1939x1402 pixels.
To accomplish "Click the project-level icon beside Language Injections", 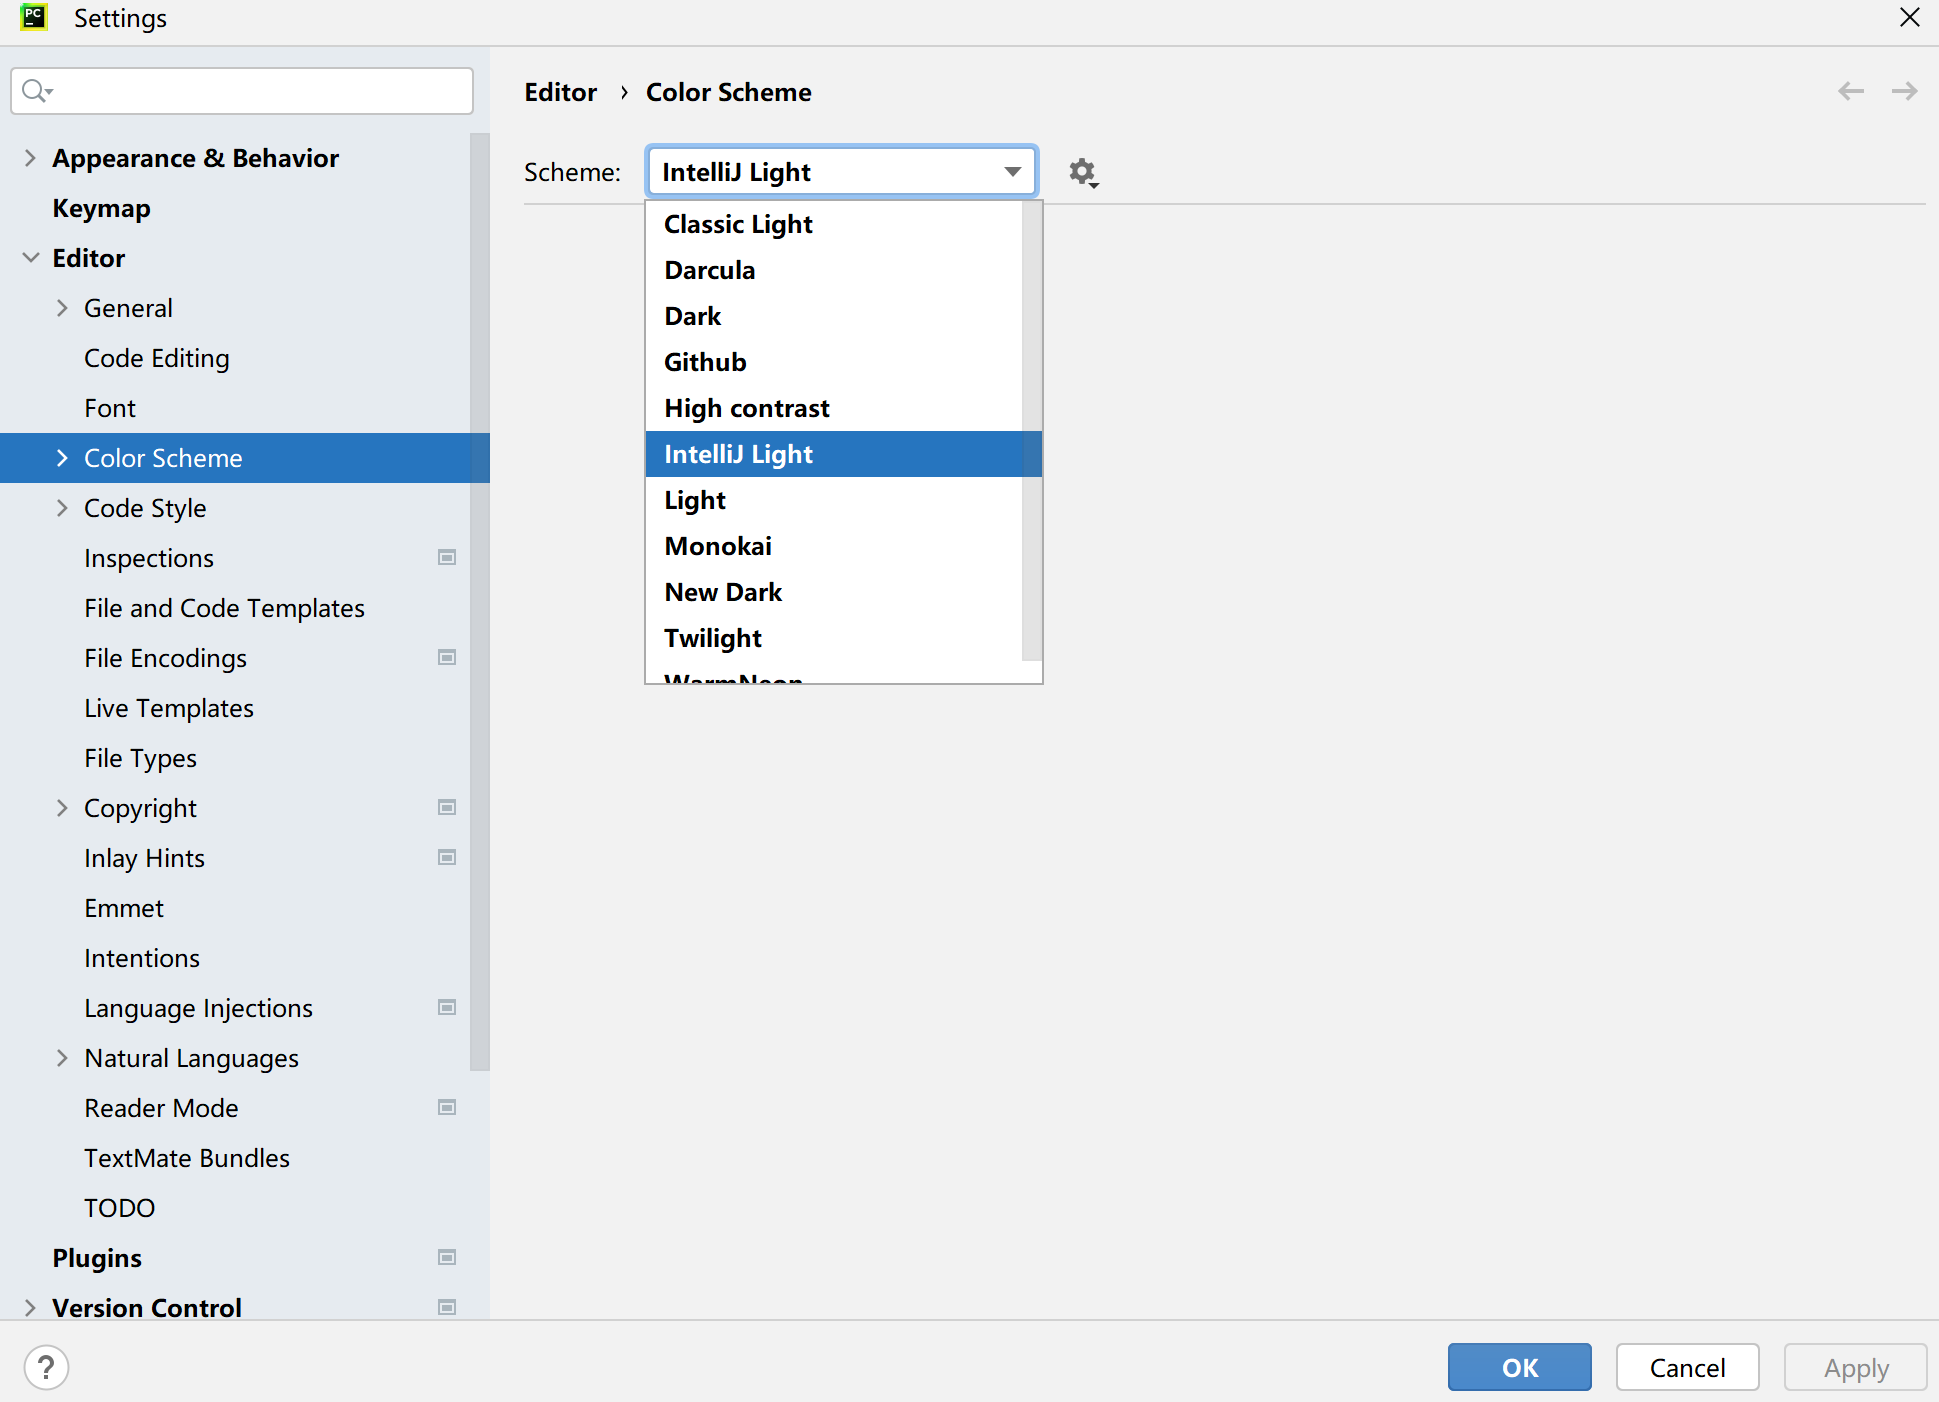I will coord(447,1007).
